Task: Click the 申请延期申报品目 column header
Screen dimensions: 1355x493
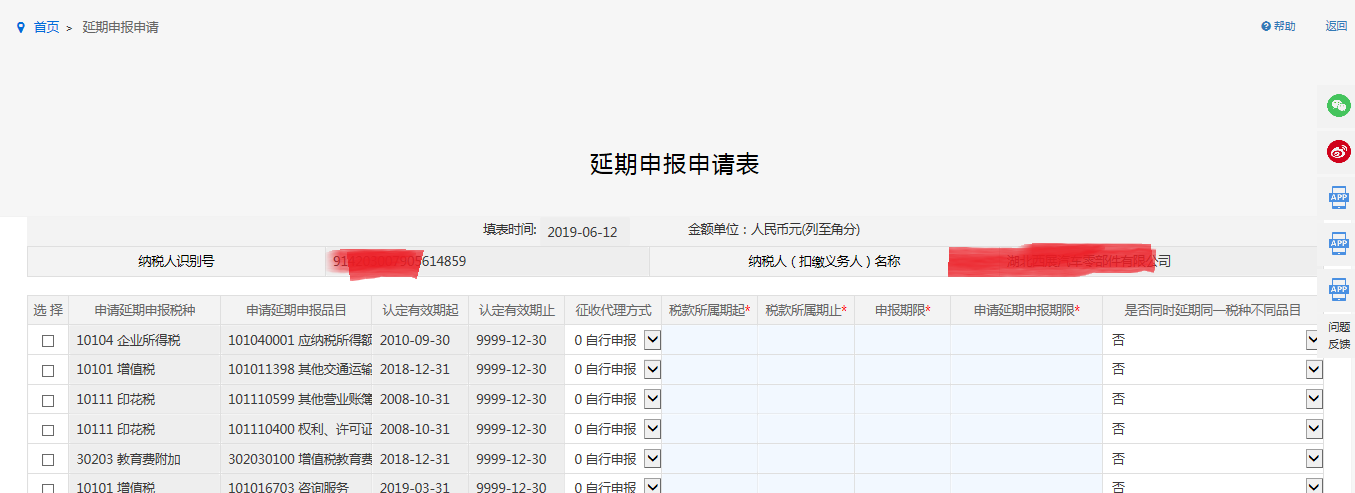Action: tap(296, 310)
